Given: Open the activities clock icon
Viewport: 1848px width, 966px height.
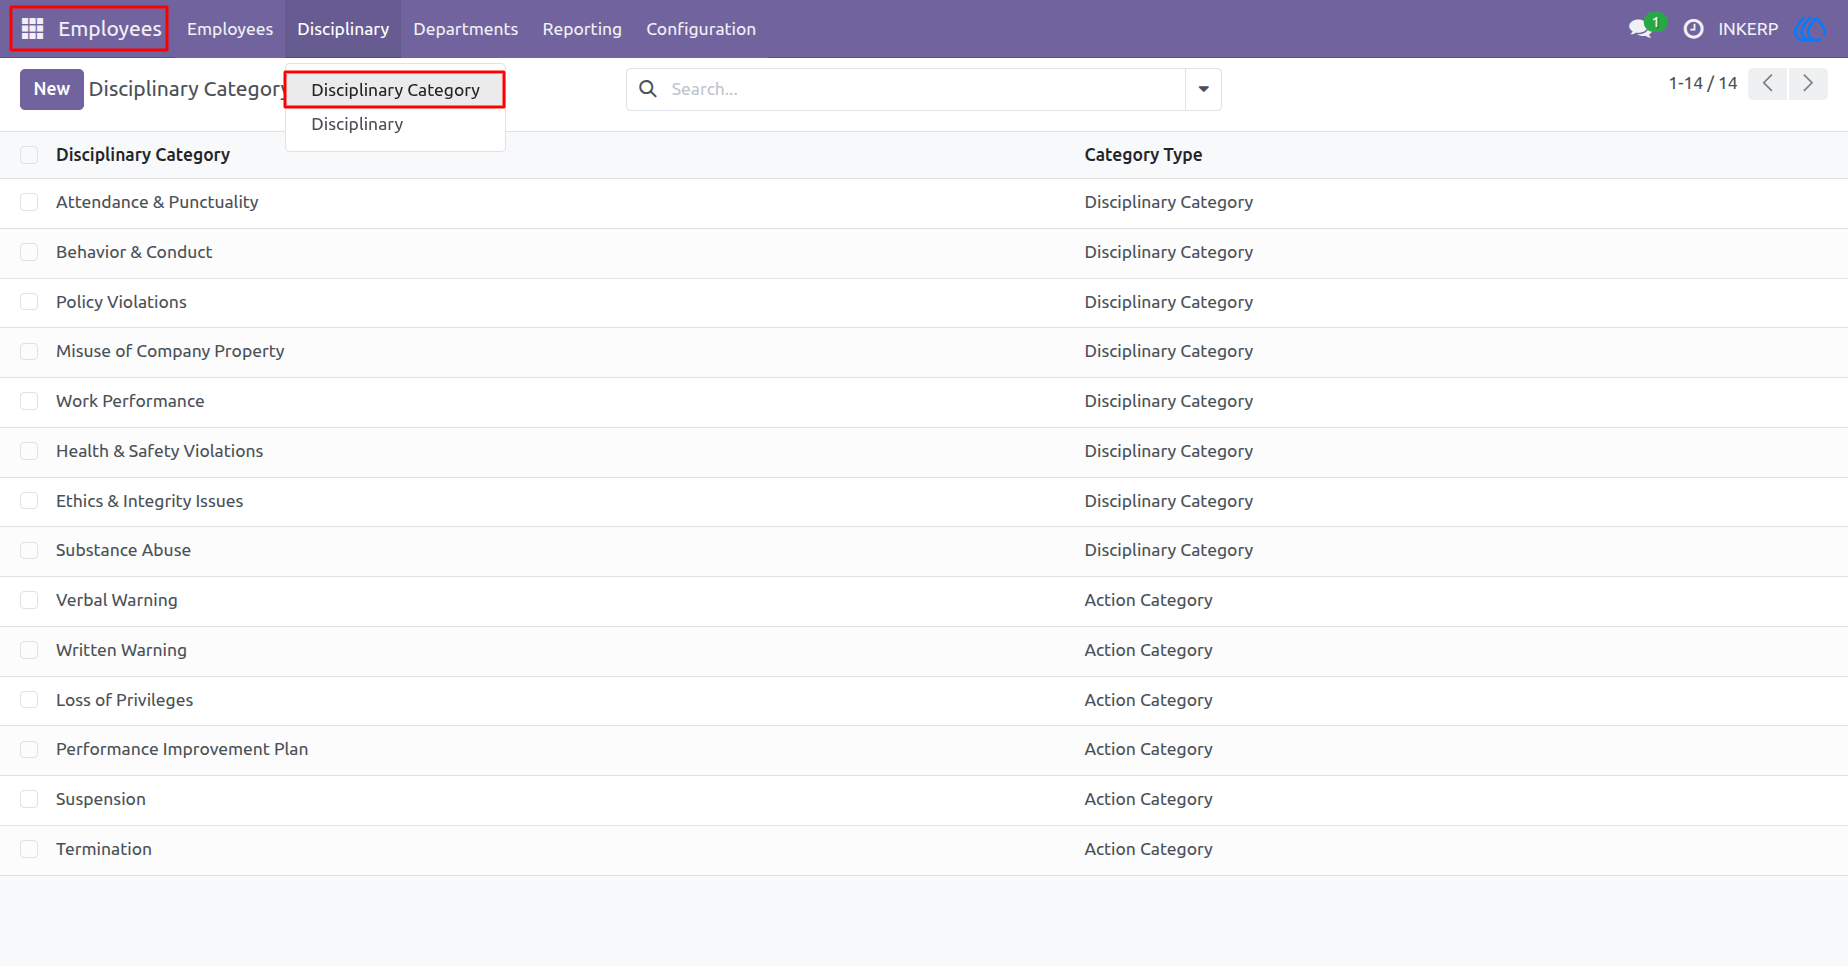Looking at the screenshot, I should pyautogui.click(x=1693, y=29).
